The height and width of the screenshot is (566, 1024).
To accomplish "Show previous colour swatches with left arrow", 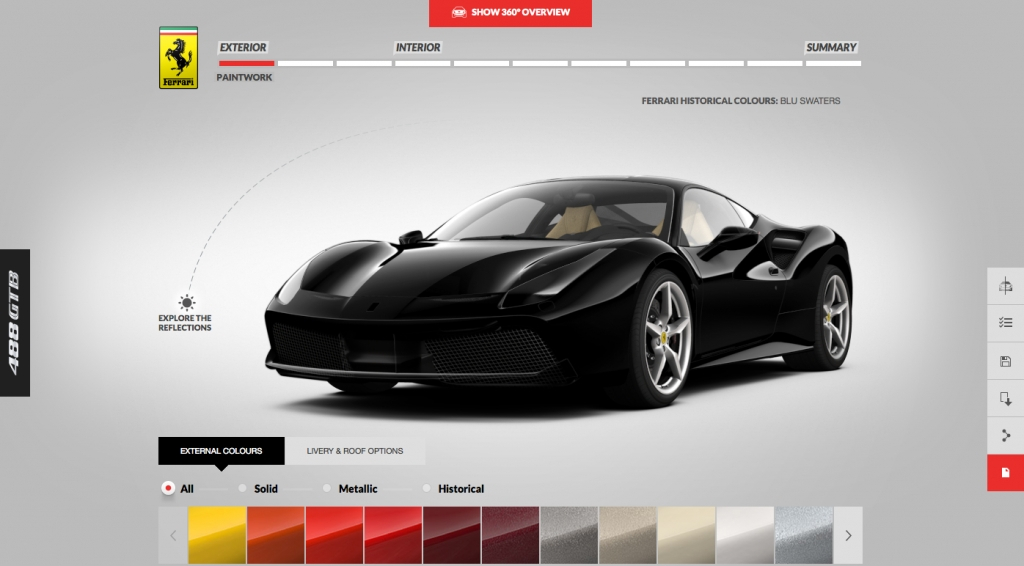I will (x=173, y=535).
